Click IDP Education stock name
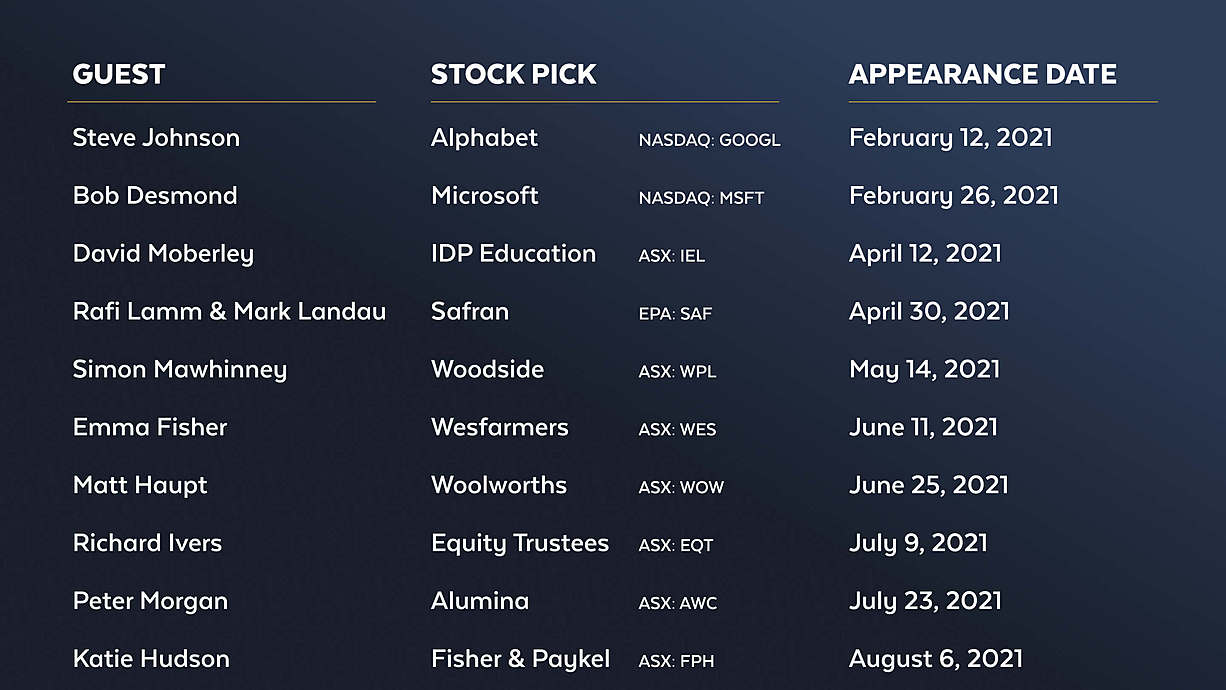 click(513, 254)
